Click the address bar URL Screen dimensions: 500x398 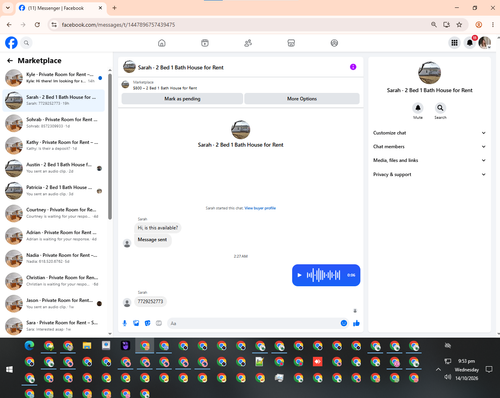pos(118,25)
